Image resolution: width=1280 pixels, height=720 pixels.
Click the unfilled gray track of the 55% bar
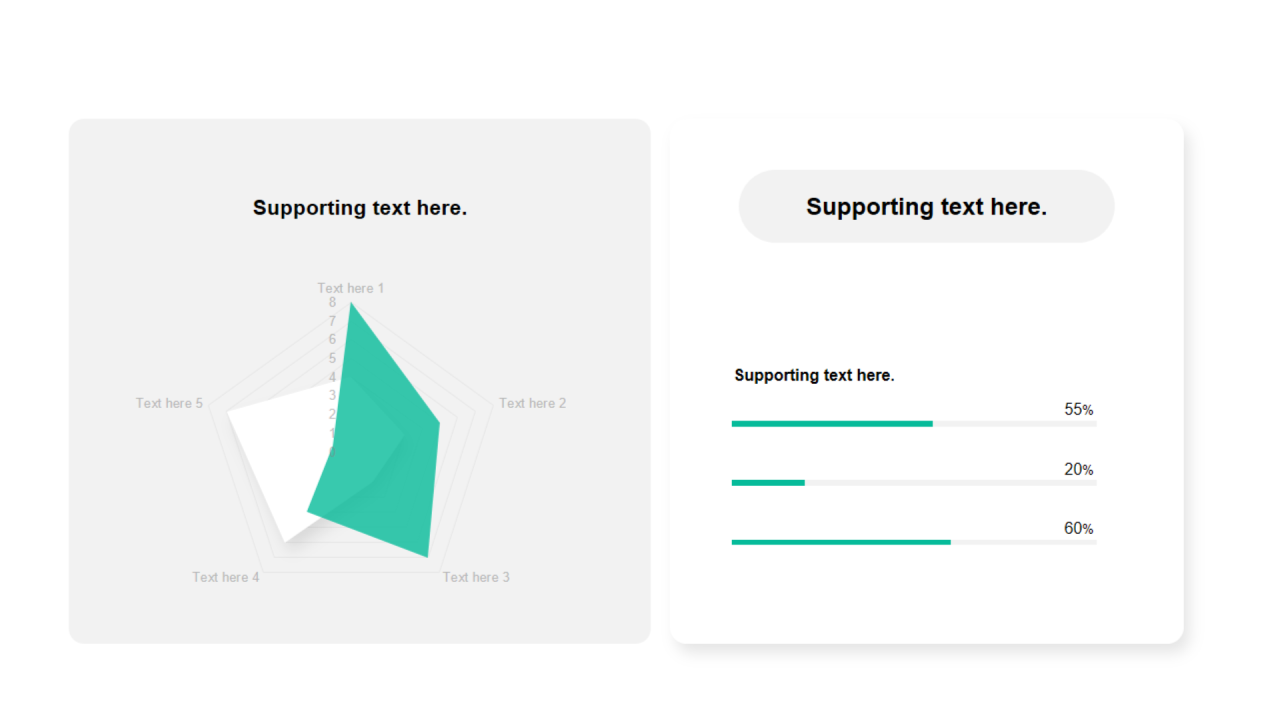(1014, 424)
